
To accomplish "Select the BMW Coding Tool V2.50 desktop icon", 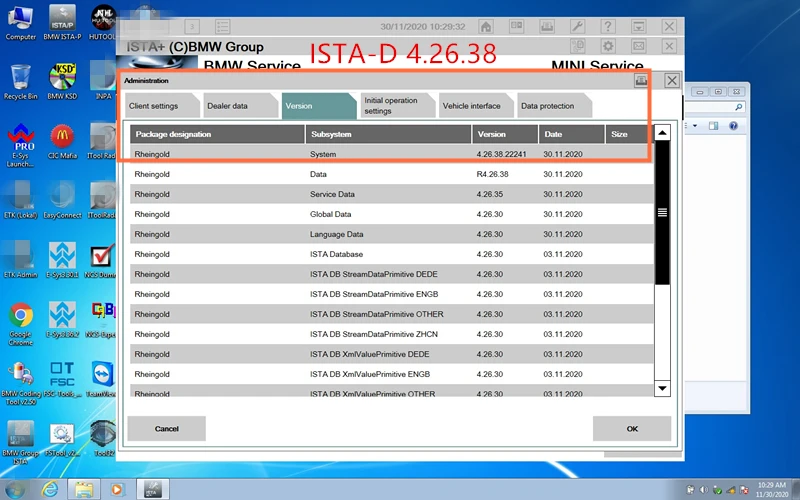I will tap(20, 384).
